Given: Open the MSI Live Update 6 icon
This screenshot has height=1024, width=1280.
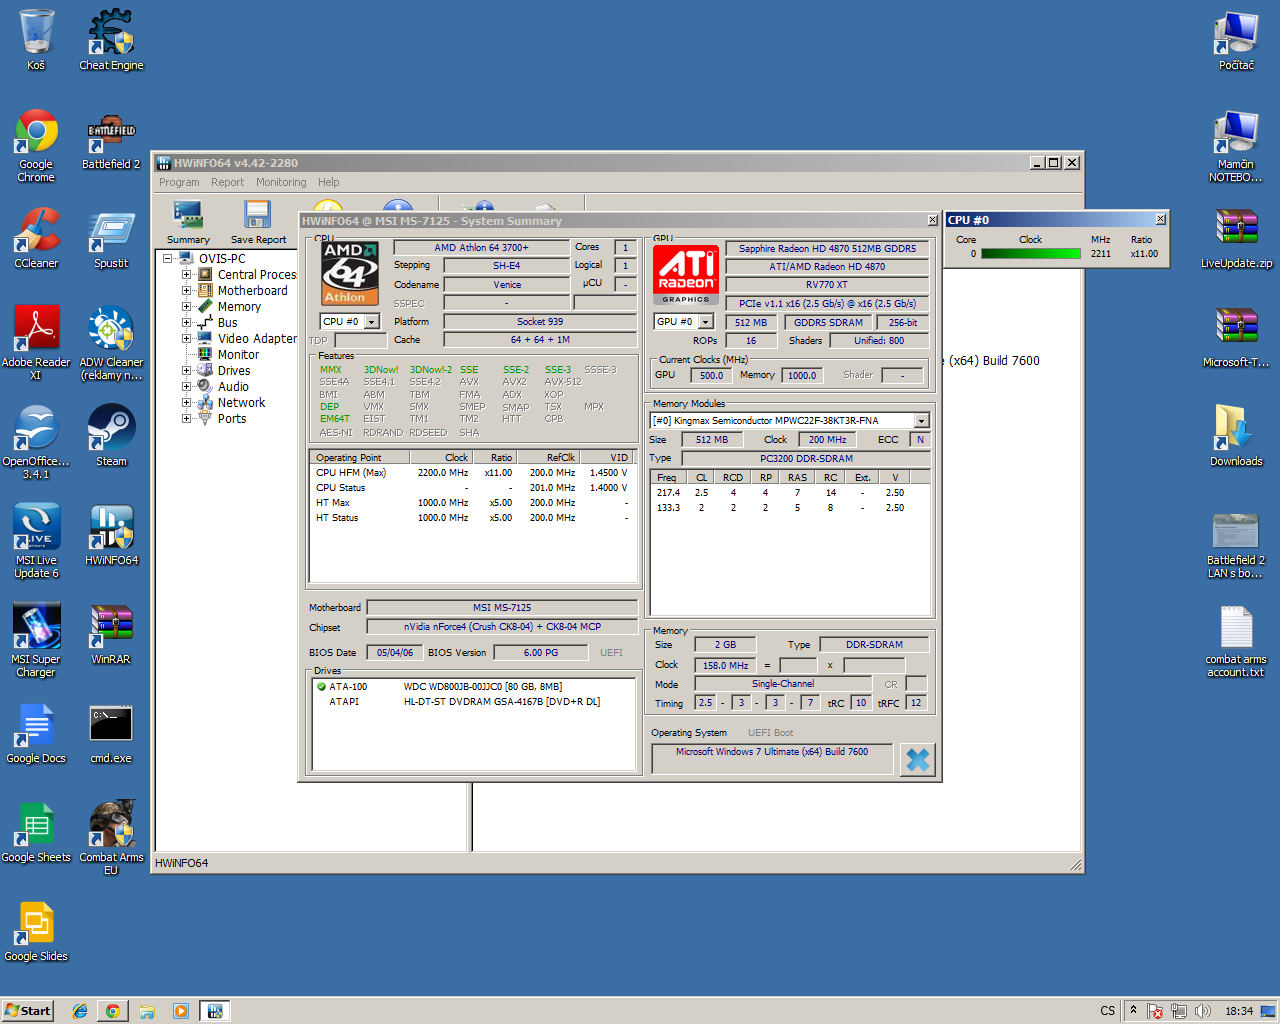Looking at the screenshot, I should 36,541.
